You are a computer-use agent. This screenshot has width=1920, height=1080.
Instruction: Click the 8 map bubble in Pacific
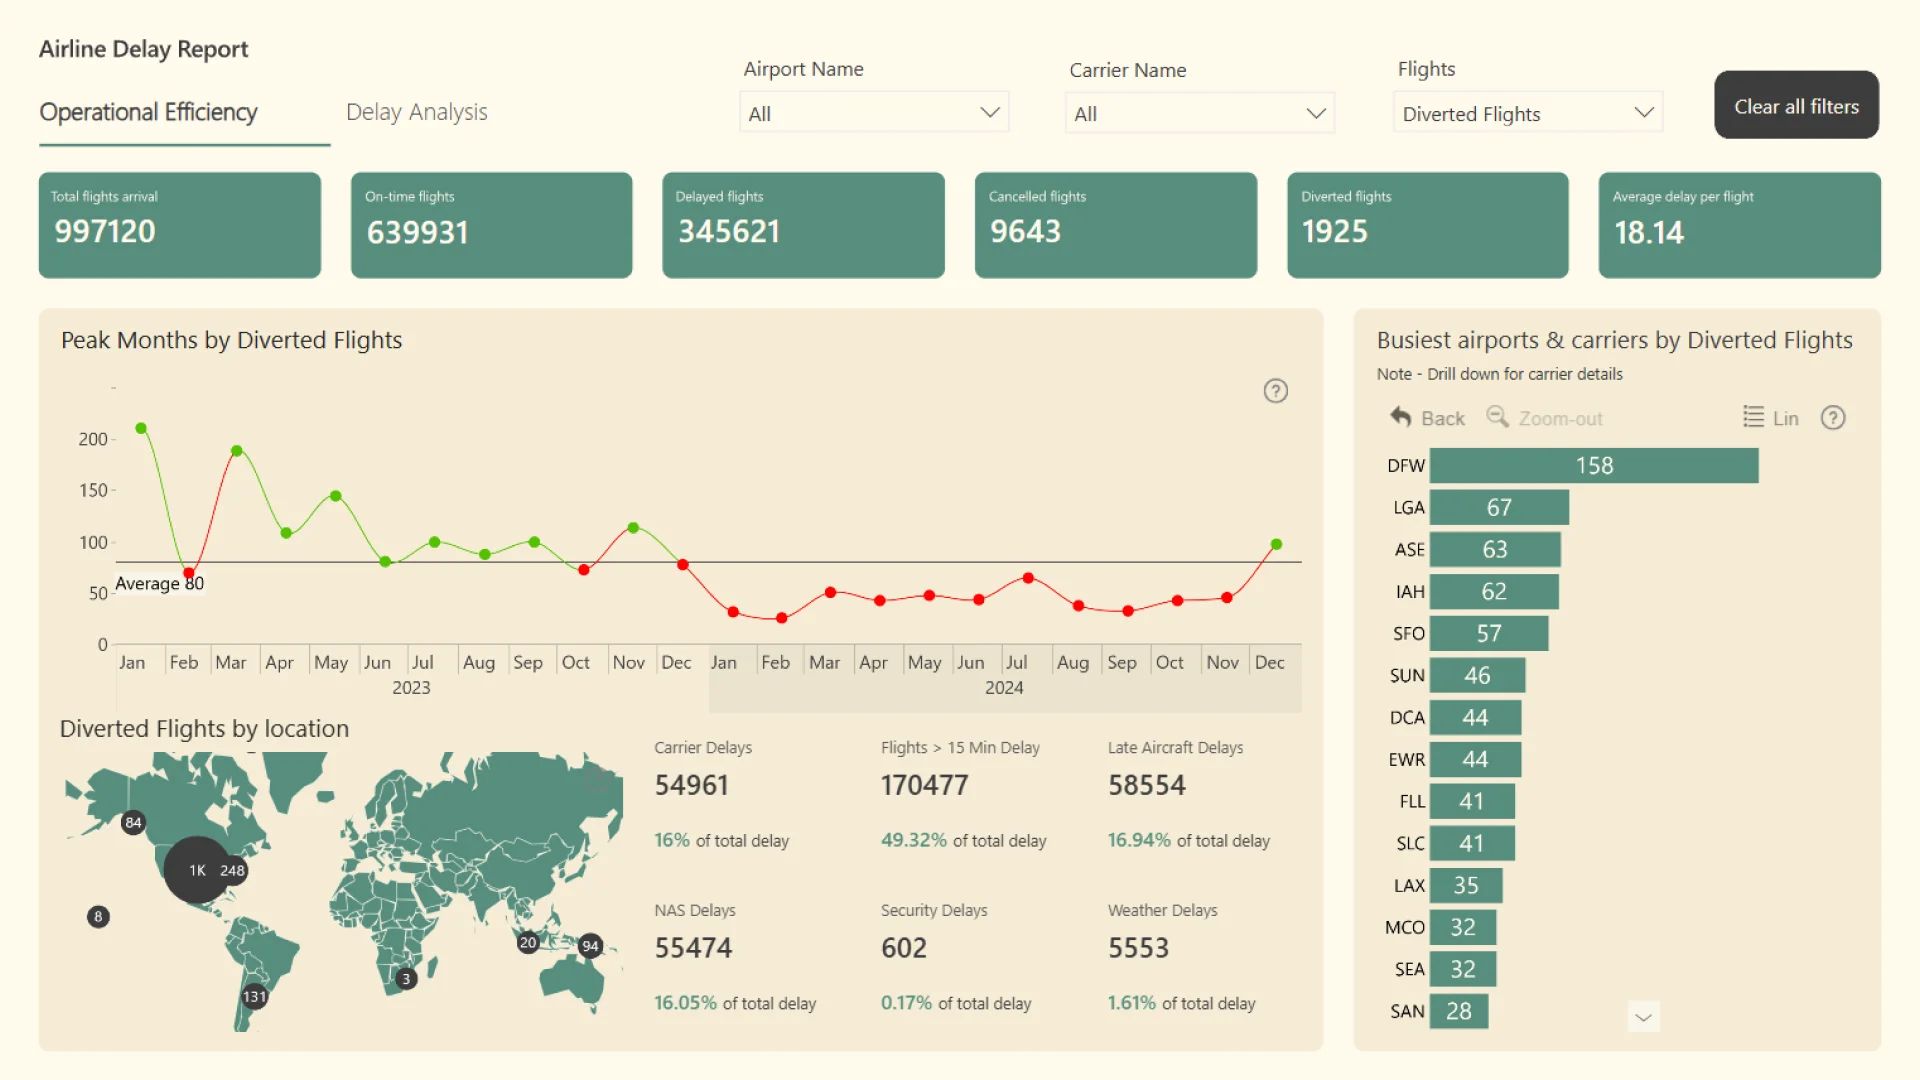pyautogui.click(x=98, y=917)
